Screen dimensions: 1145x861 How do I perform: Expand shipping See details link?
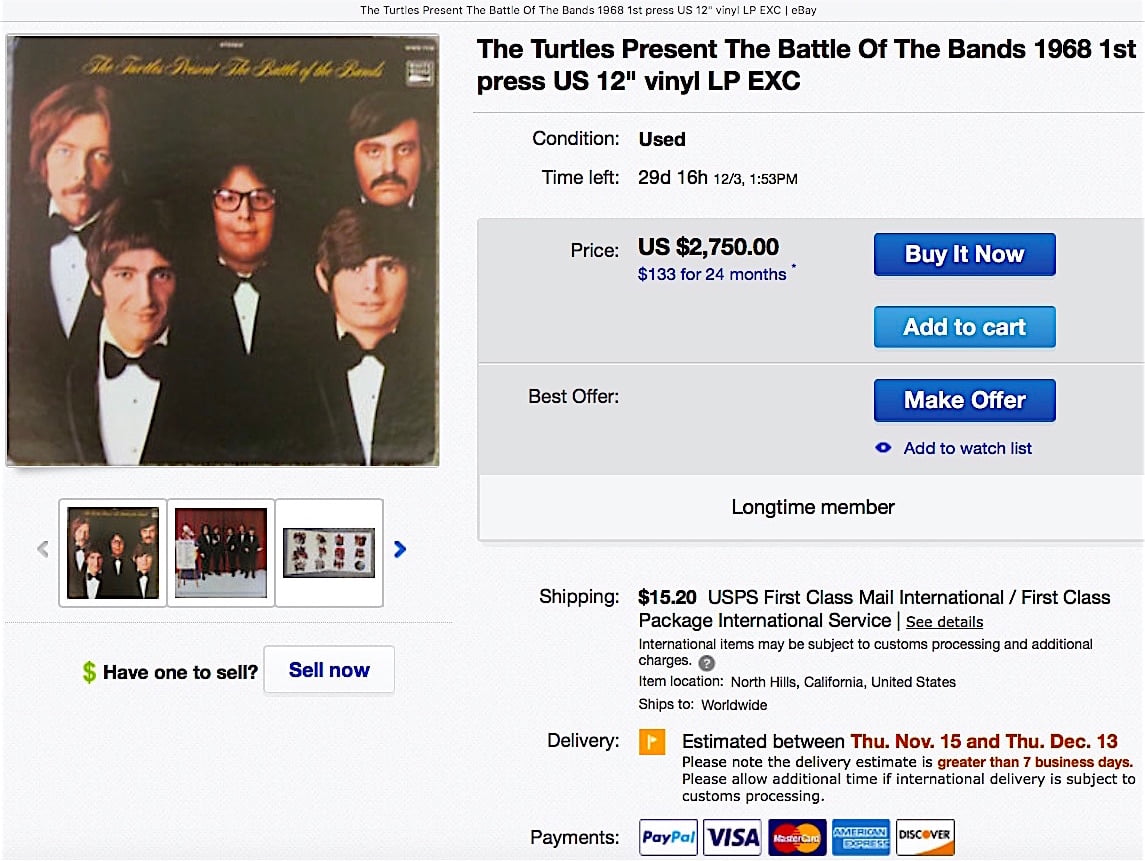coord(944,622)
